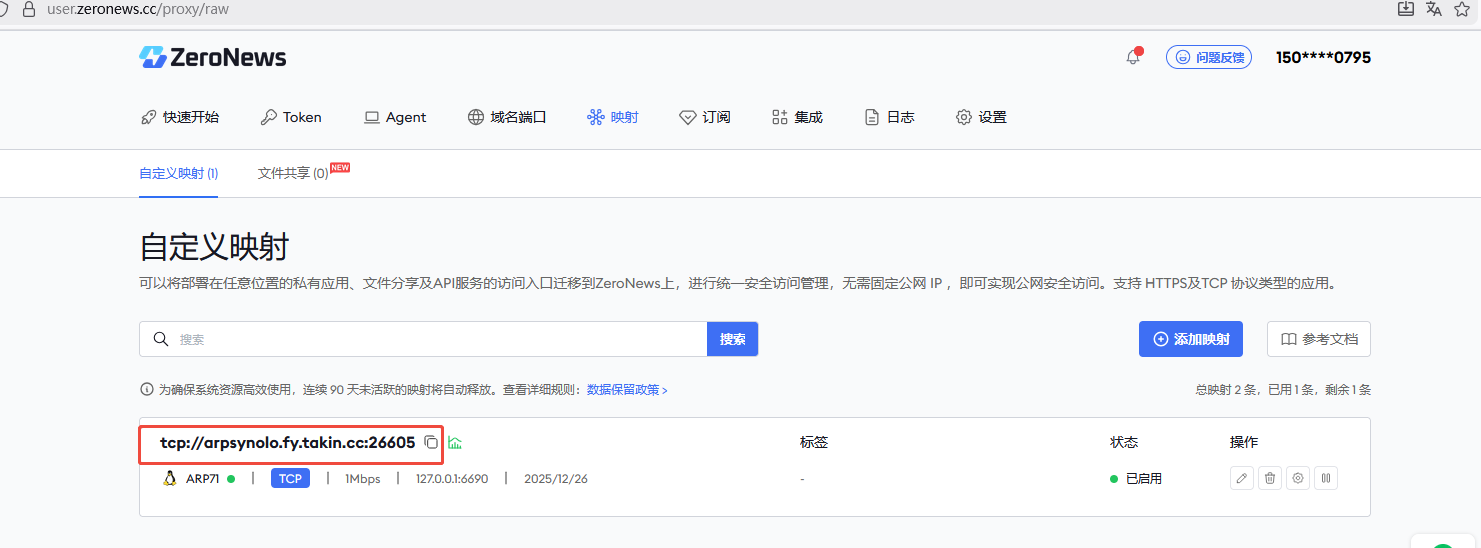Screen dimensions: 1481x548
Task: Open traffic statistics chart icon
Action: coord(455,442)
